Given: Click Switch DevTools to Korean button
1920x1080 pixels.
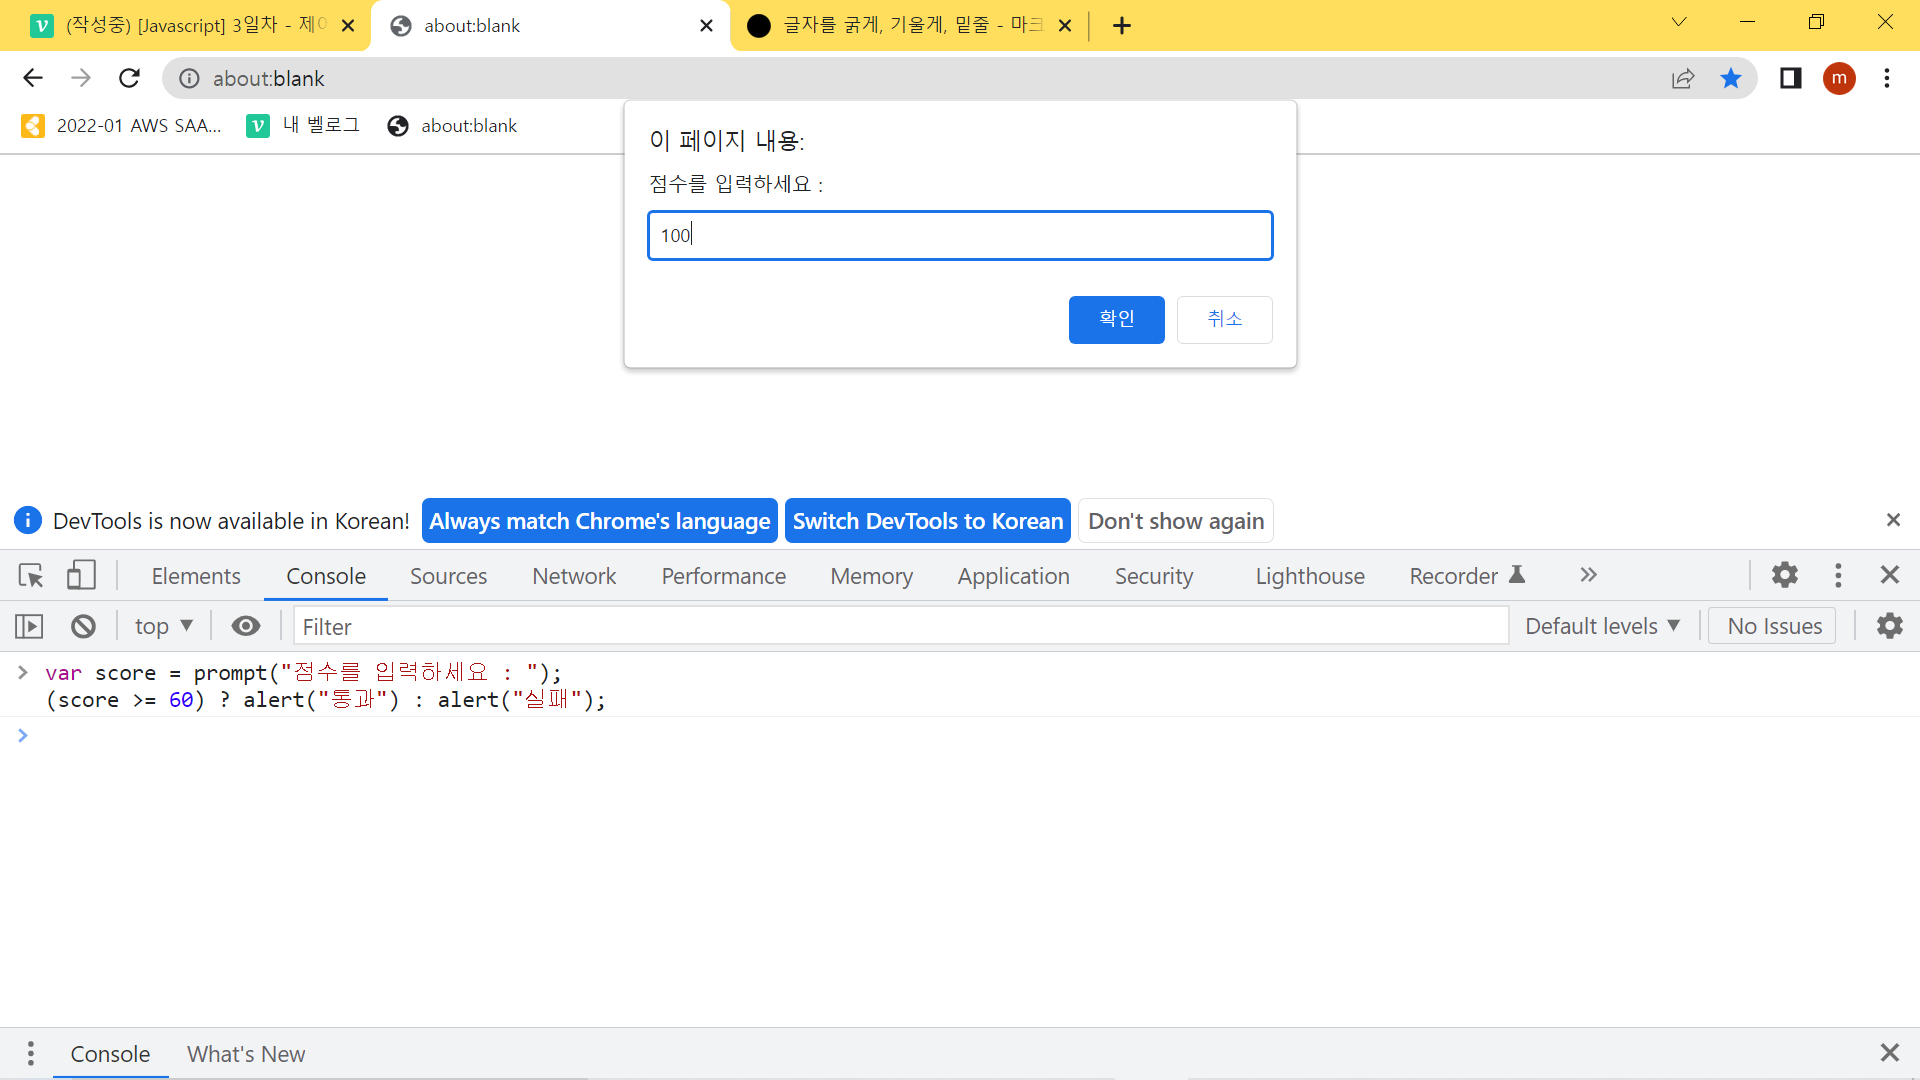Looking at the screenshot, I should (927, 521).
